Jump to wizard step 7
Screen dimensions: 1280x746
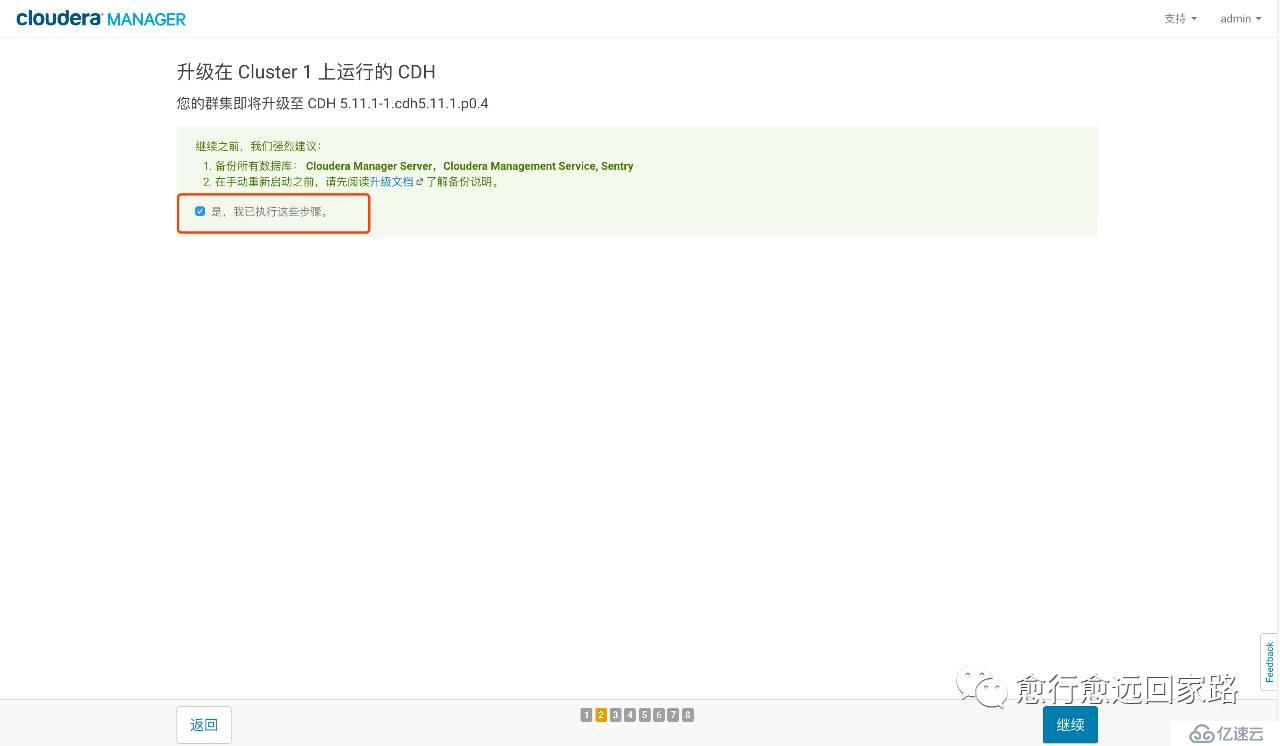(x=673, y=715)
